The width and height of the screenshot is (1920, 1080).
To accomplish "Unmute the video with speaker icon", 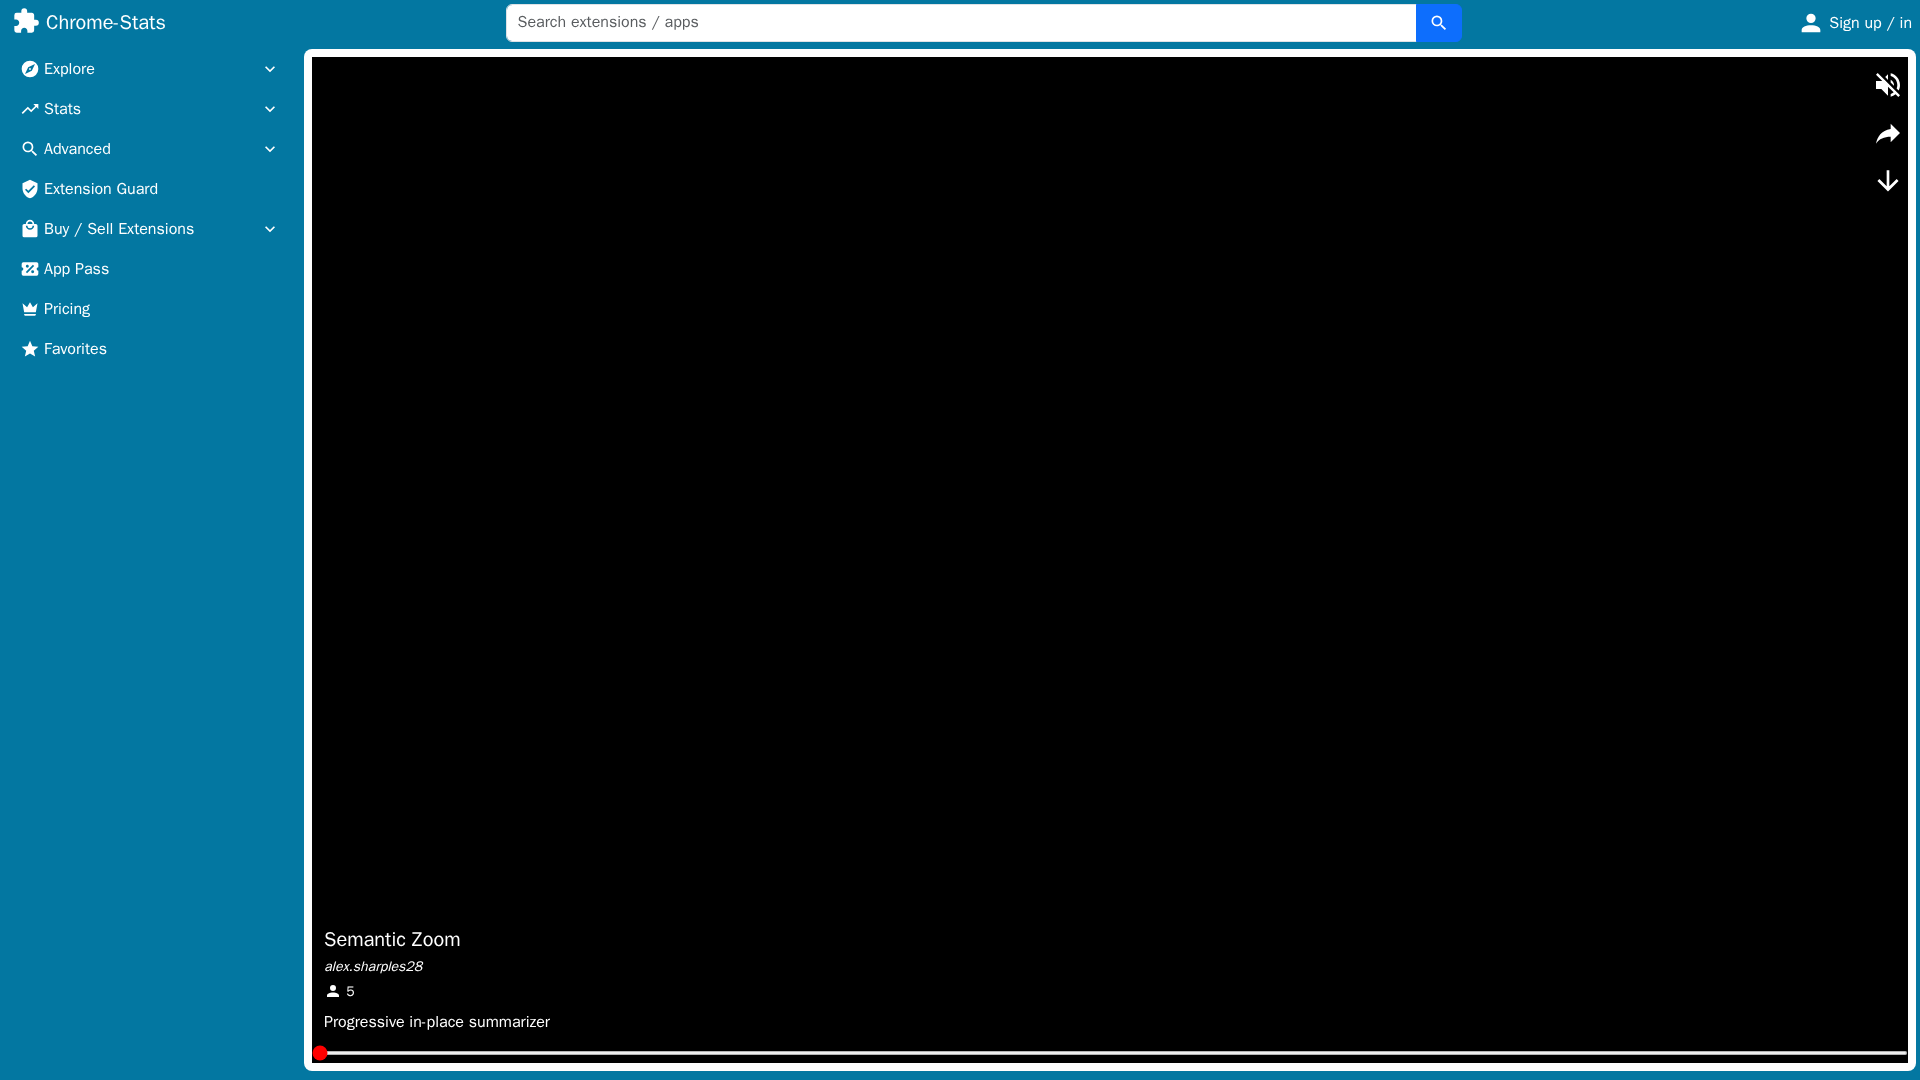I will pos(1887,85).
